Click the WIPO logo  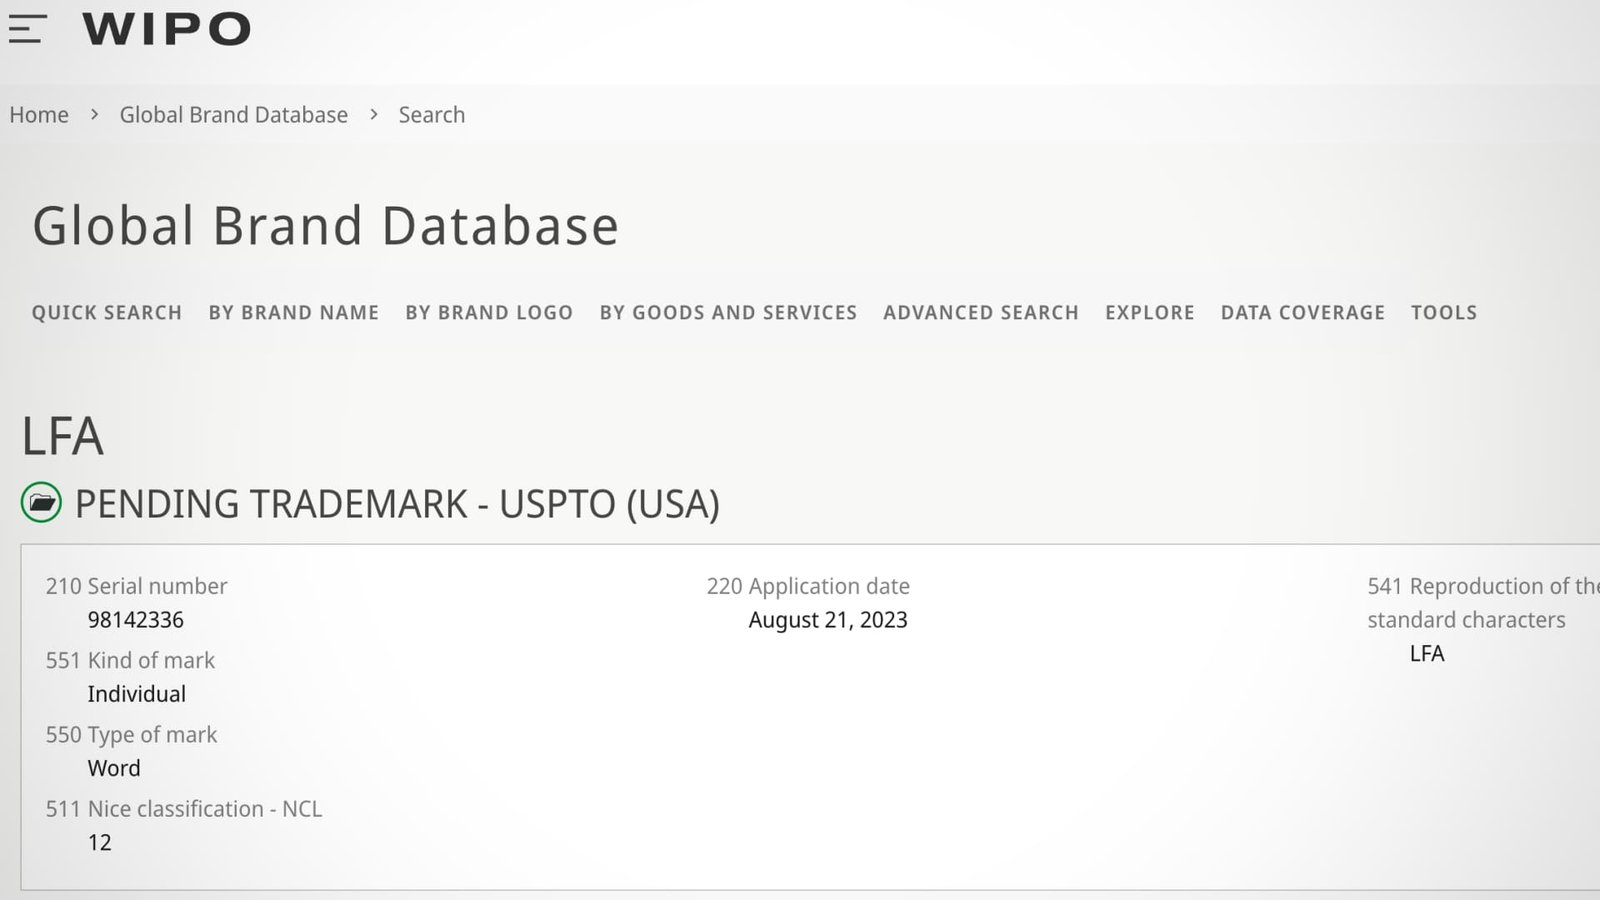pos(166,29)
